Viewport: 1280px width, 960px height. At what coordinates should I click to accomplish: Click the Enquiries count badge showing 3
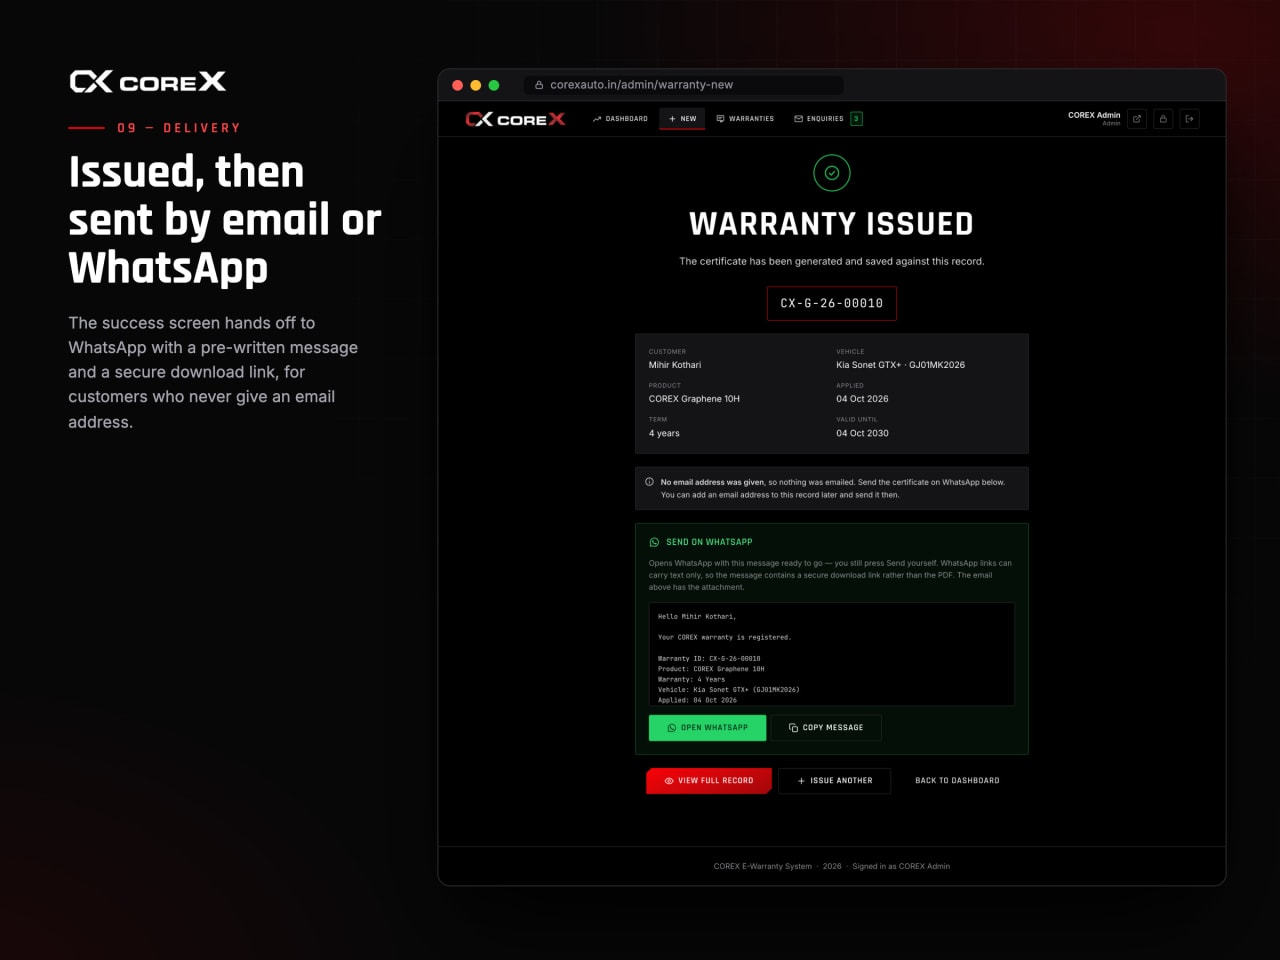(857, 119)
